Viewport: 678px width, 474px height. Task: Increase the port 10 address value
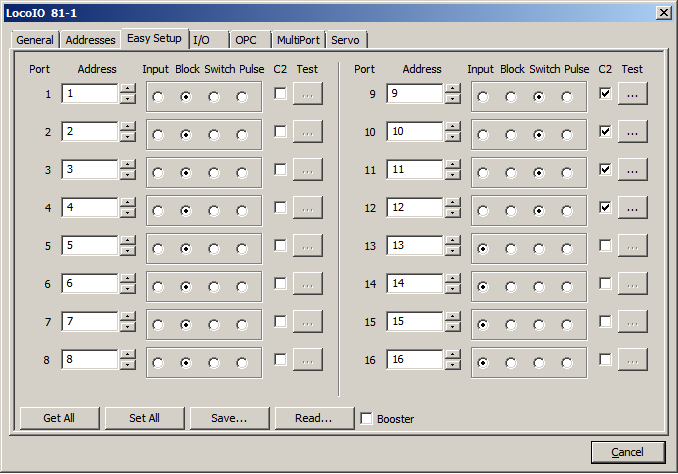point(453,127)
